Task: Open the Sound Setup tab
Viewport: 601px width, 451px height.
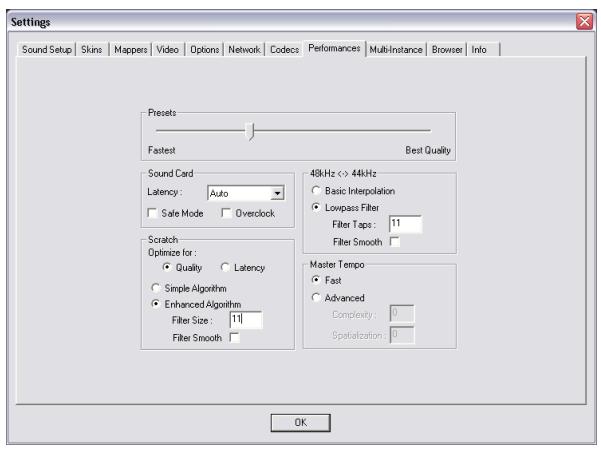Action: [46, 49]
